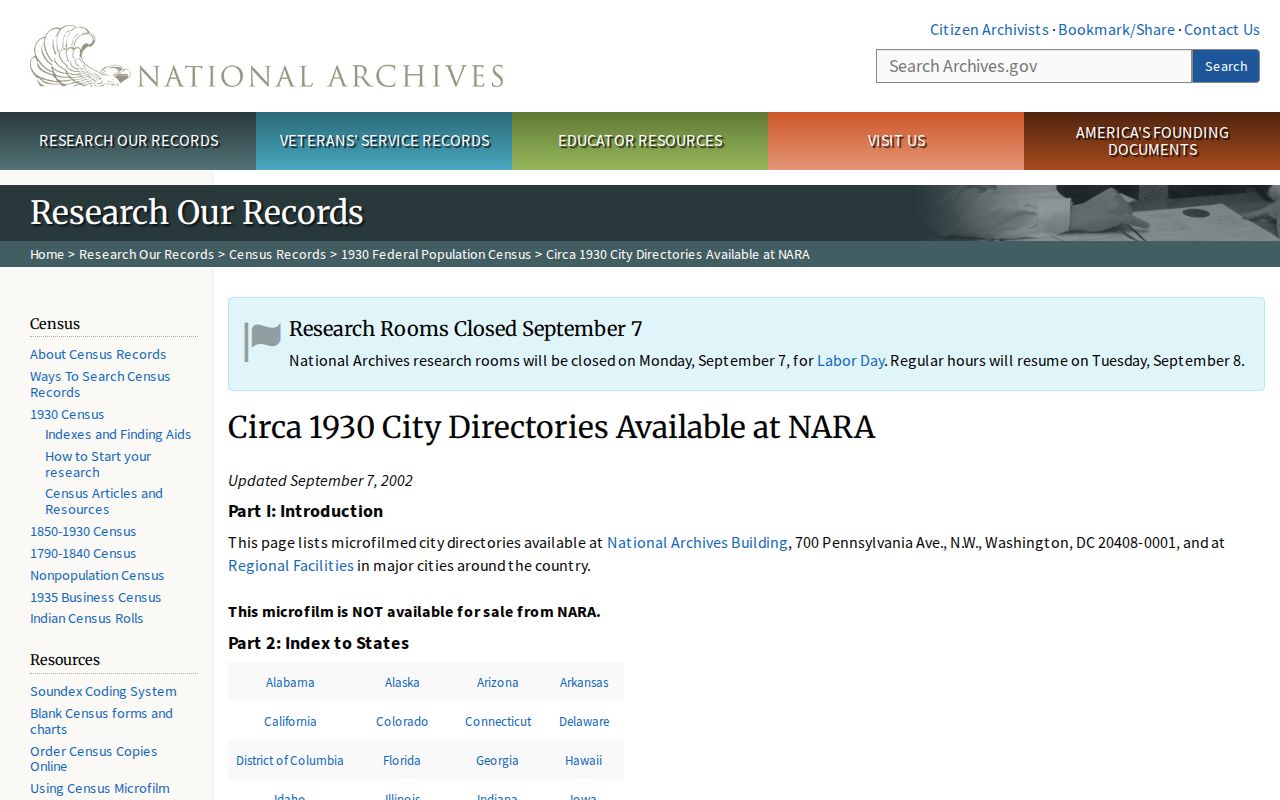Viewport: 1280px width, 800px height.
Task: Follow the Contact Us link
Action: click(1222, 30)
